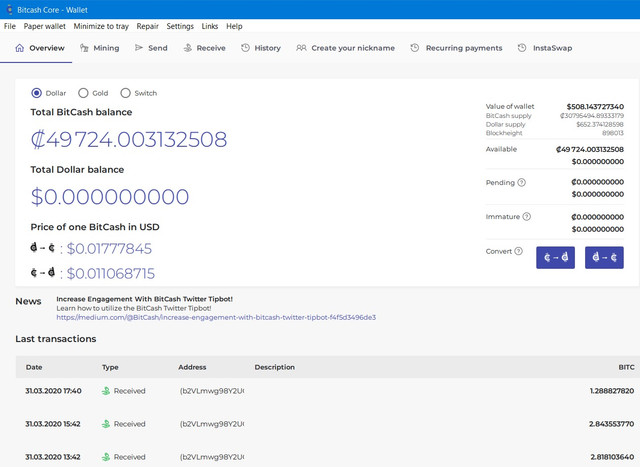
Task: Click the Receive hand-coin icon
Action: pyautogui.click(x=187, y=48)
